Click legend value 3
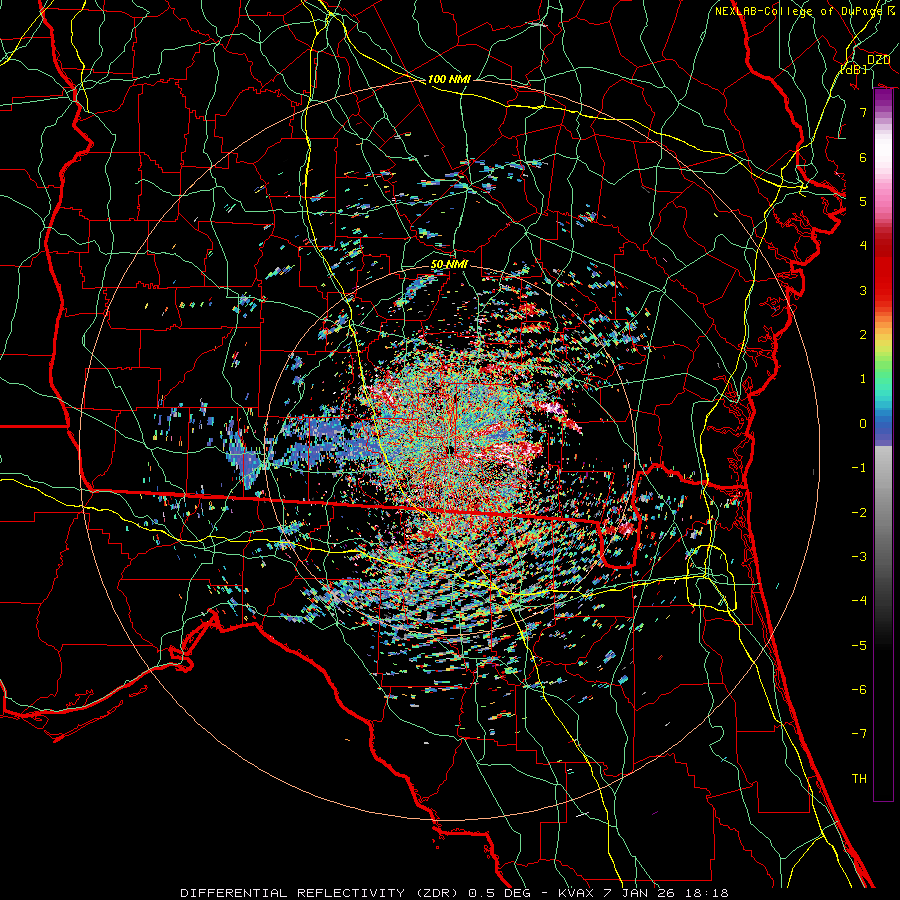 (x=863, y=290)
